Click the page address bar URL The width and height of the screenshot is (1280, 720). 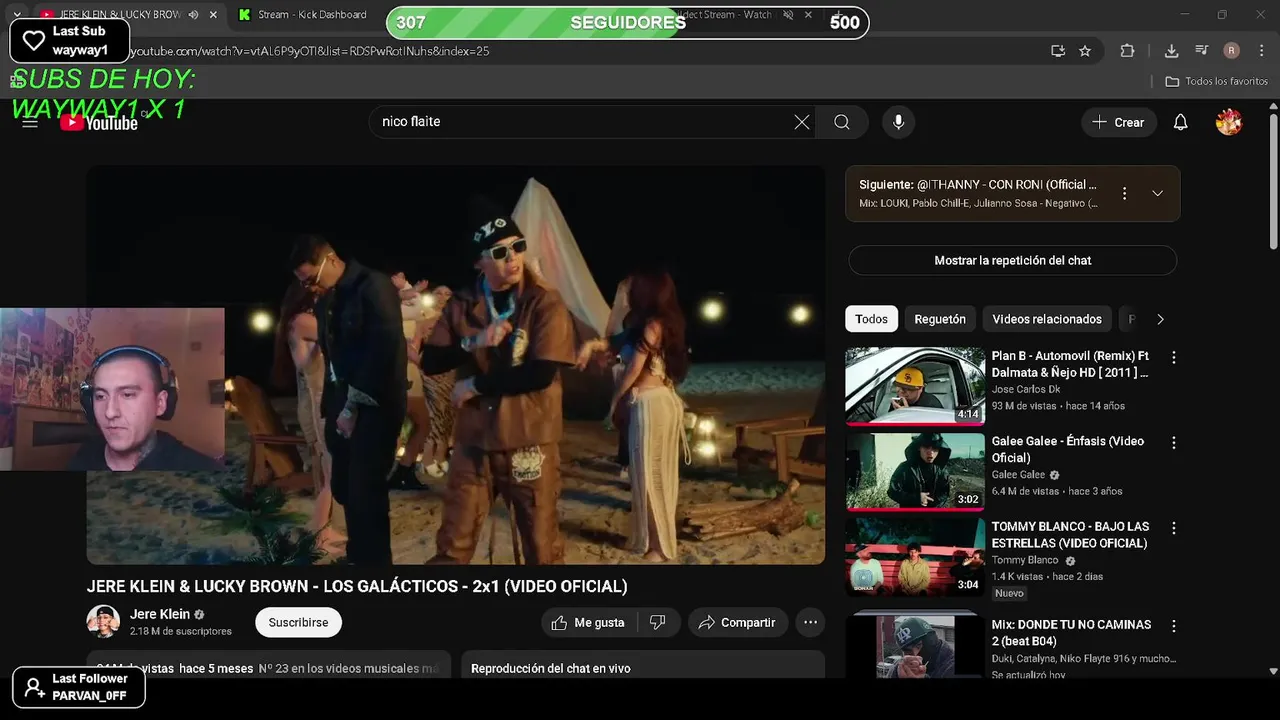coord(310,51)
